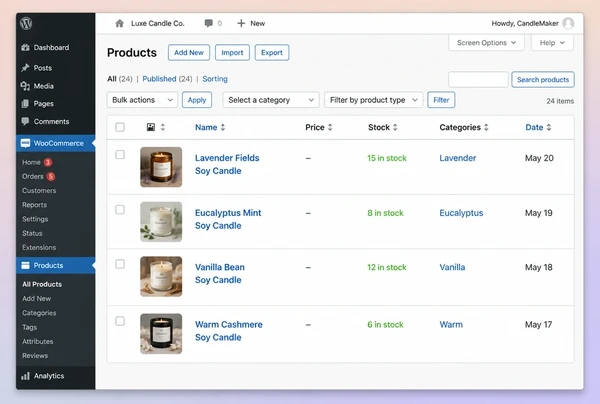600x404 pixels.
Task: Open WooCommerce Status submenu
Action: pyautogui.click(x=32, y=233)
